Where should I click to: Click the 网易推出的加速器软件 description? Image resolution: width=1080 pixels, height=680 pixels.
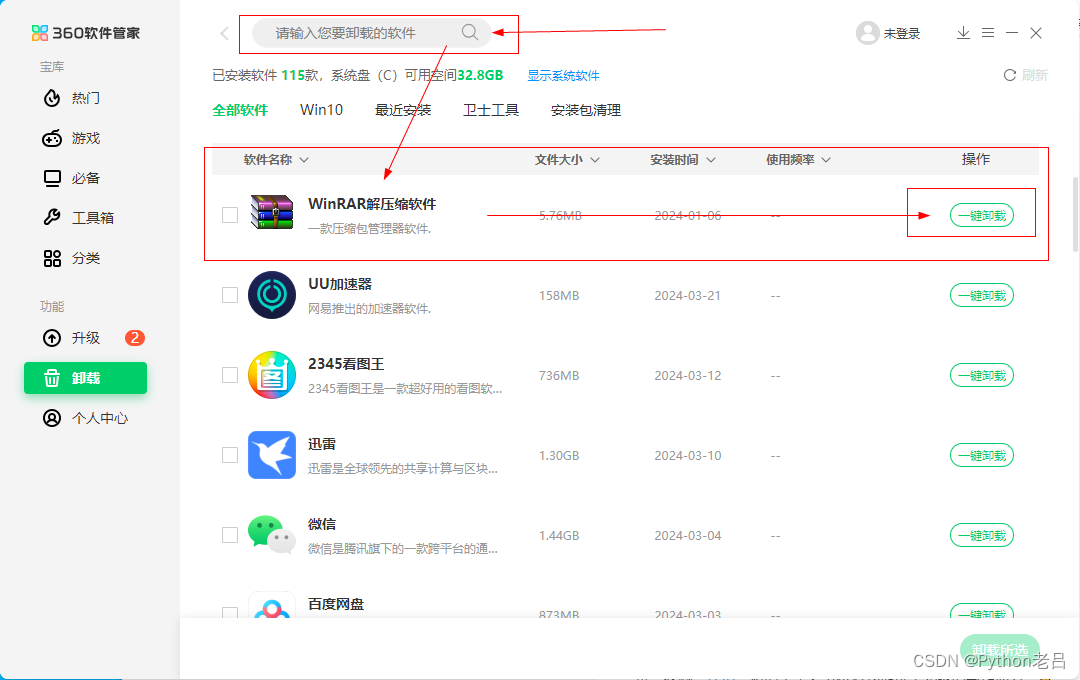(369, 309)
